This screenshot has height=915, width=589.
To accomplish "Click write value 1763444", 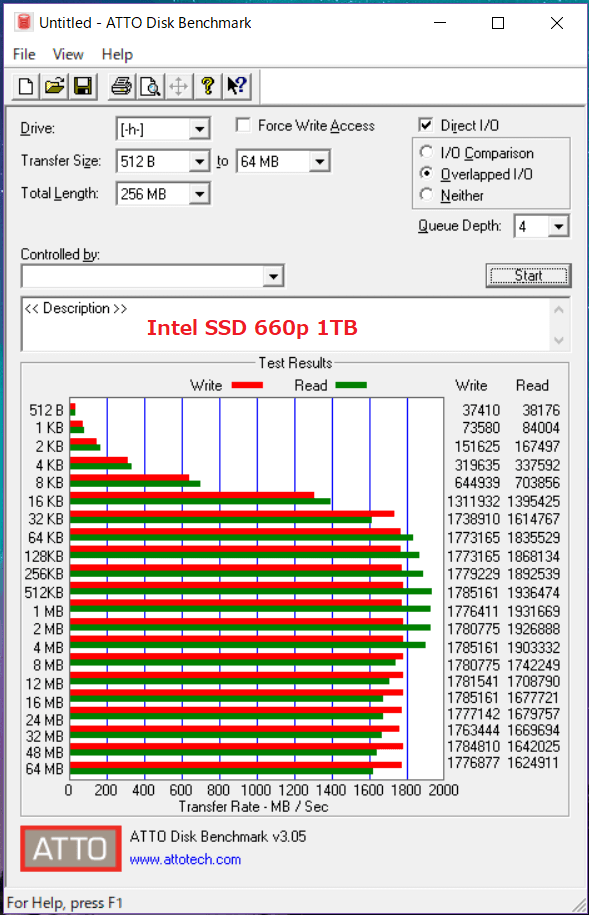I will tap(473, 730).
